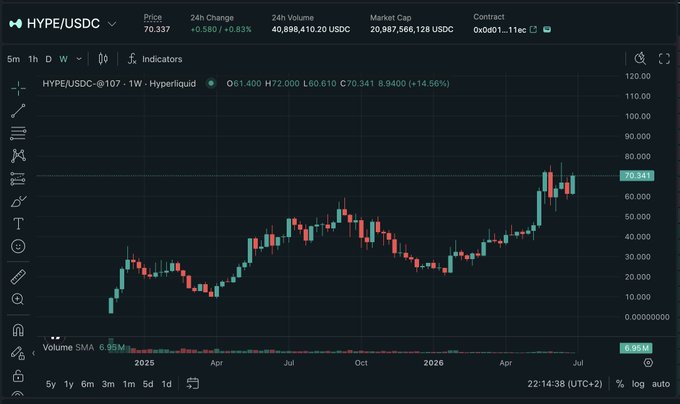Open chart settings gear near time axis
This screenshot has height=404, width=680.
coord(648,362)
